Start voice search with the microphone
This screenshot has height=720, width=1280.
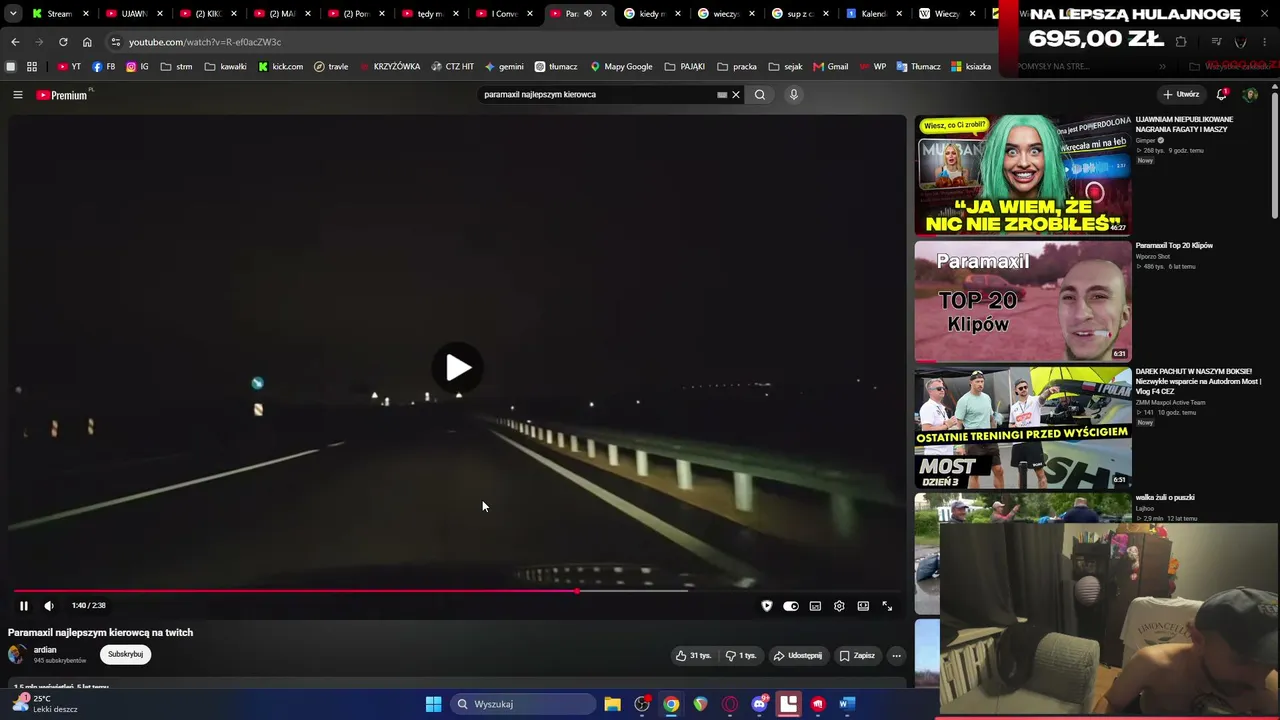794,95
